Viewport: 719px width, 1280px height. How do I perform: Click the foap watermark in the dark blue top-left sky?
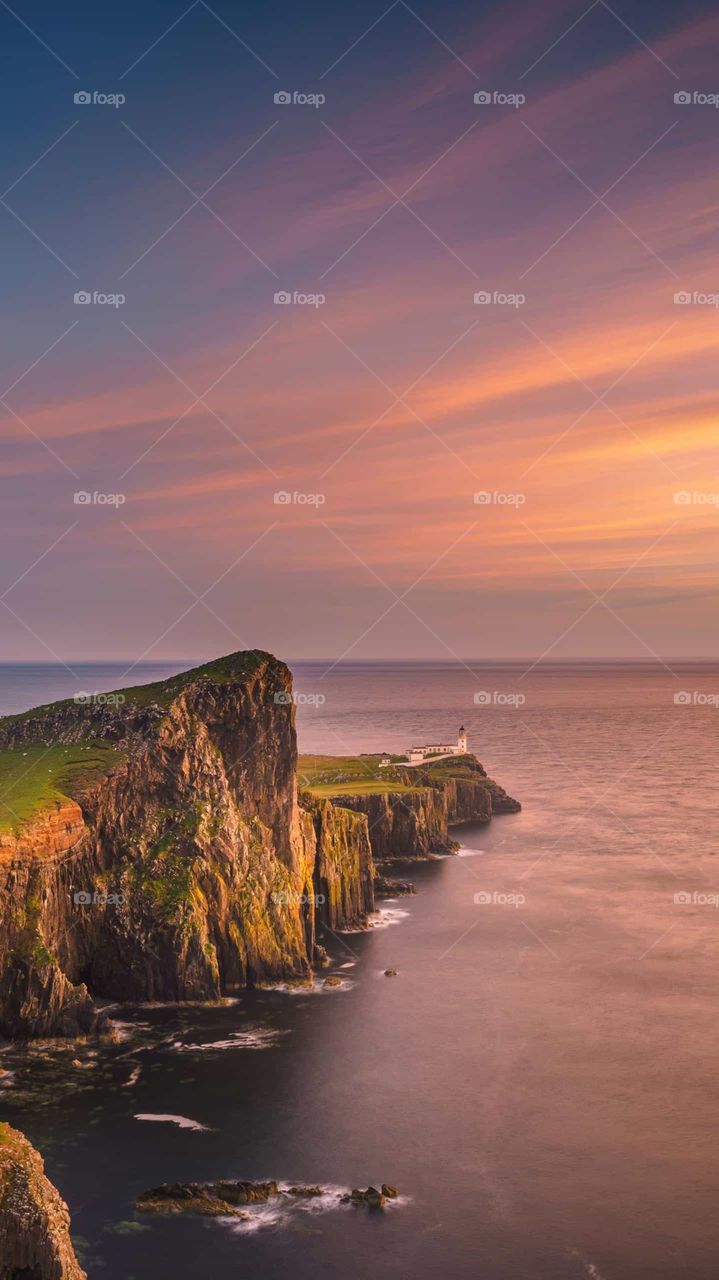pos(99,99)
